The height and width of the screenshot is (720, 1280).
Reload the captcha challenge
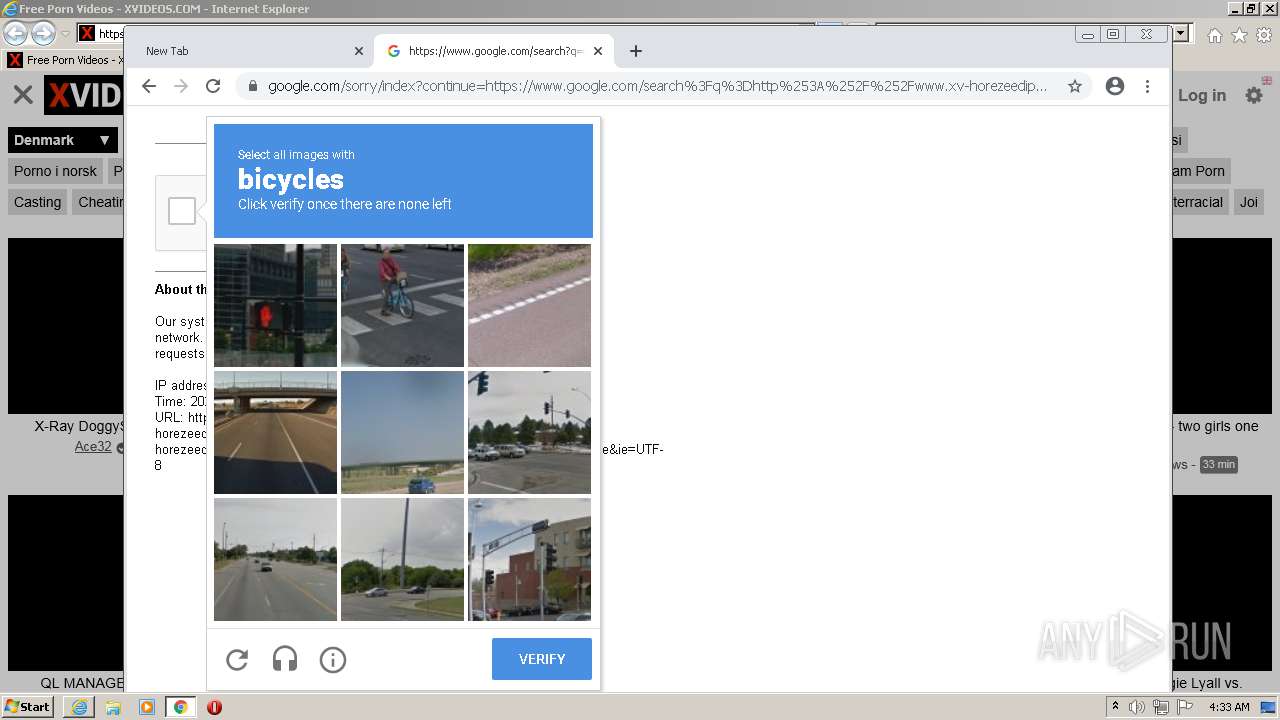pos(237,659)
